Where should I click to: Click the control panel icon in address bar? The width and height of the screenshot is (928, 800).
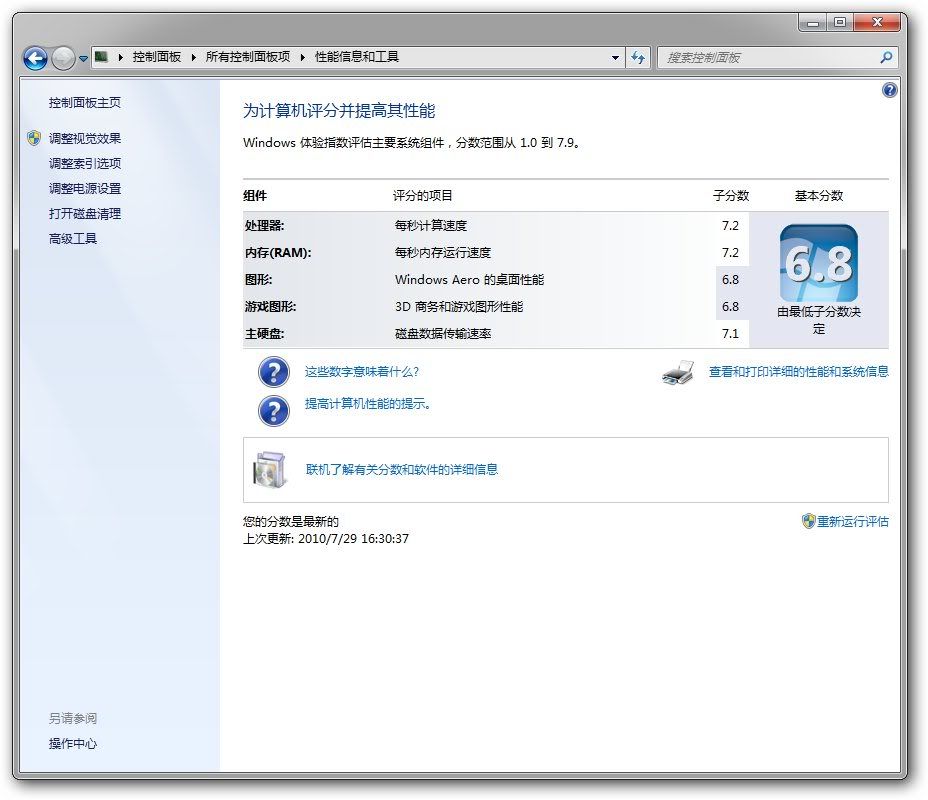(x=101, y=57)
